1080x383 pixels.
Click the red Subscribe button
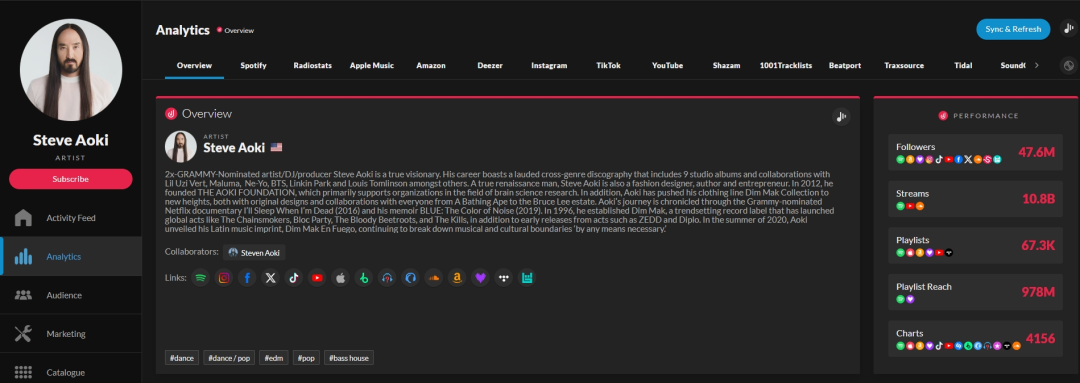coord(71,179)
